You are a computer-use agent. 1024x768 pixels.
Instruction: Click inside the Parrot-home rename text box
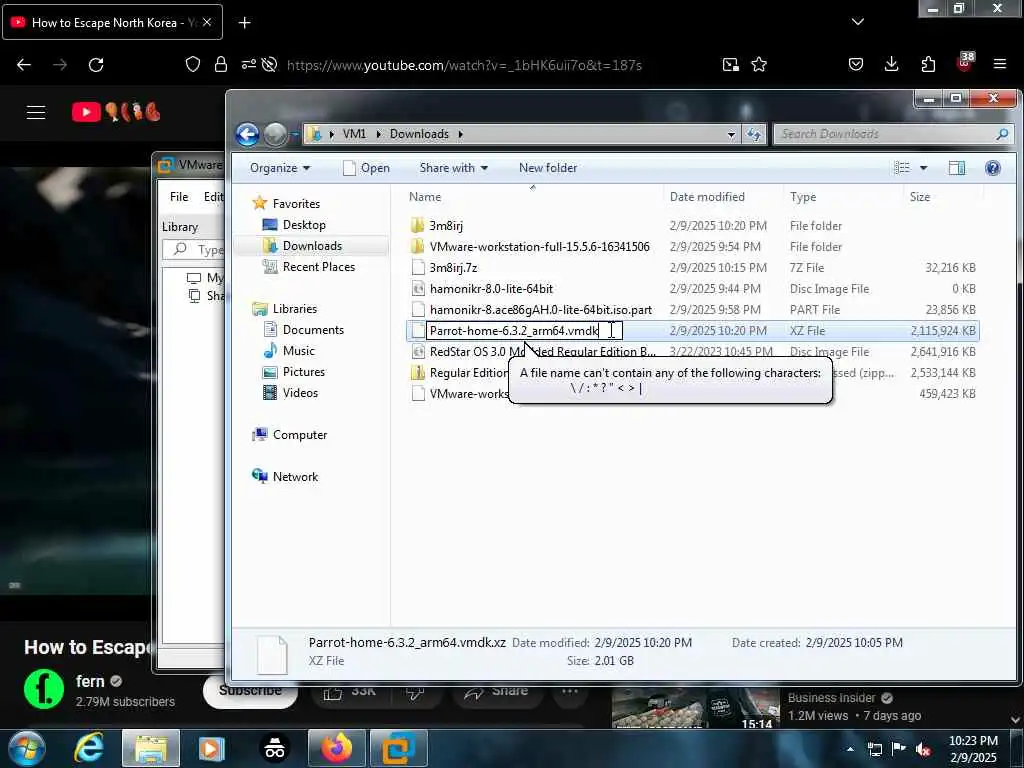click(x=524, y=330)
